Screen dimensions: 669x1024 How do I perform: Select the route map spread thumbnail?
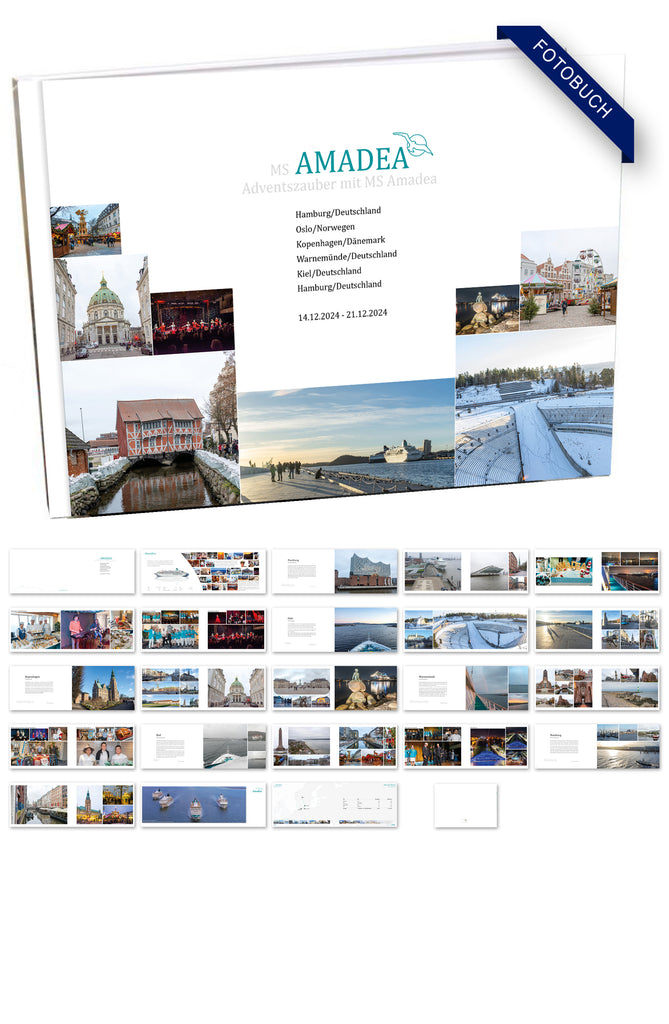point(334,805)
